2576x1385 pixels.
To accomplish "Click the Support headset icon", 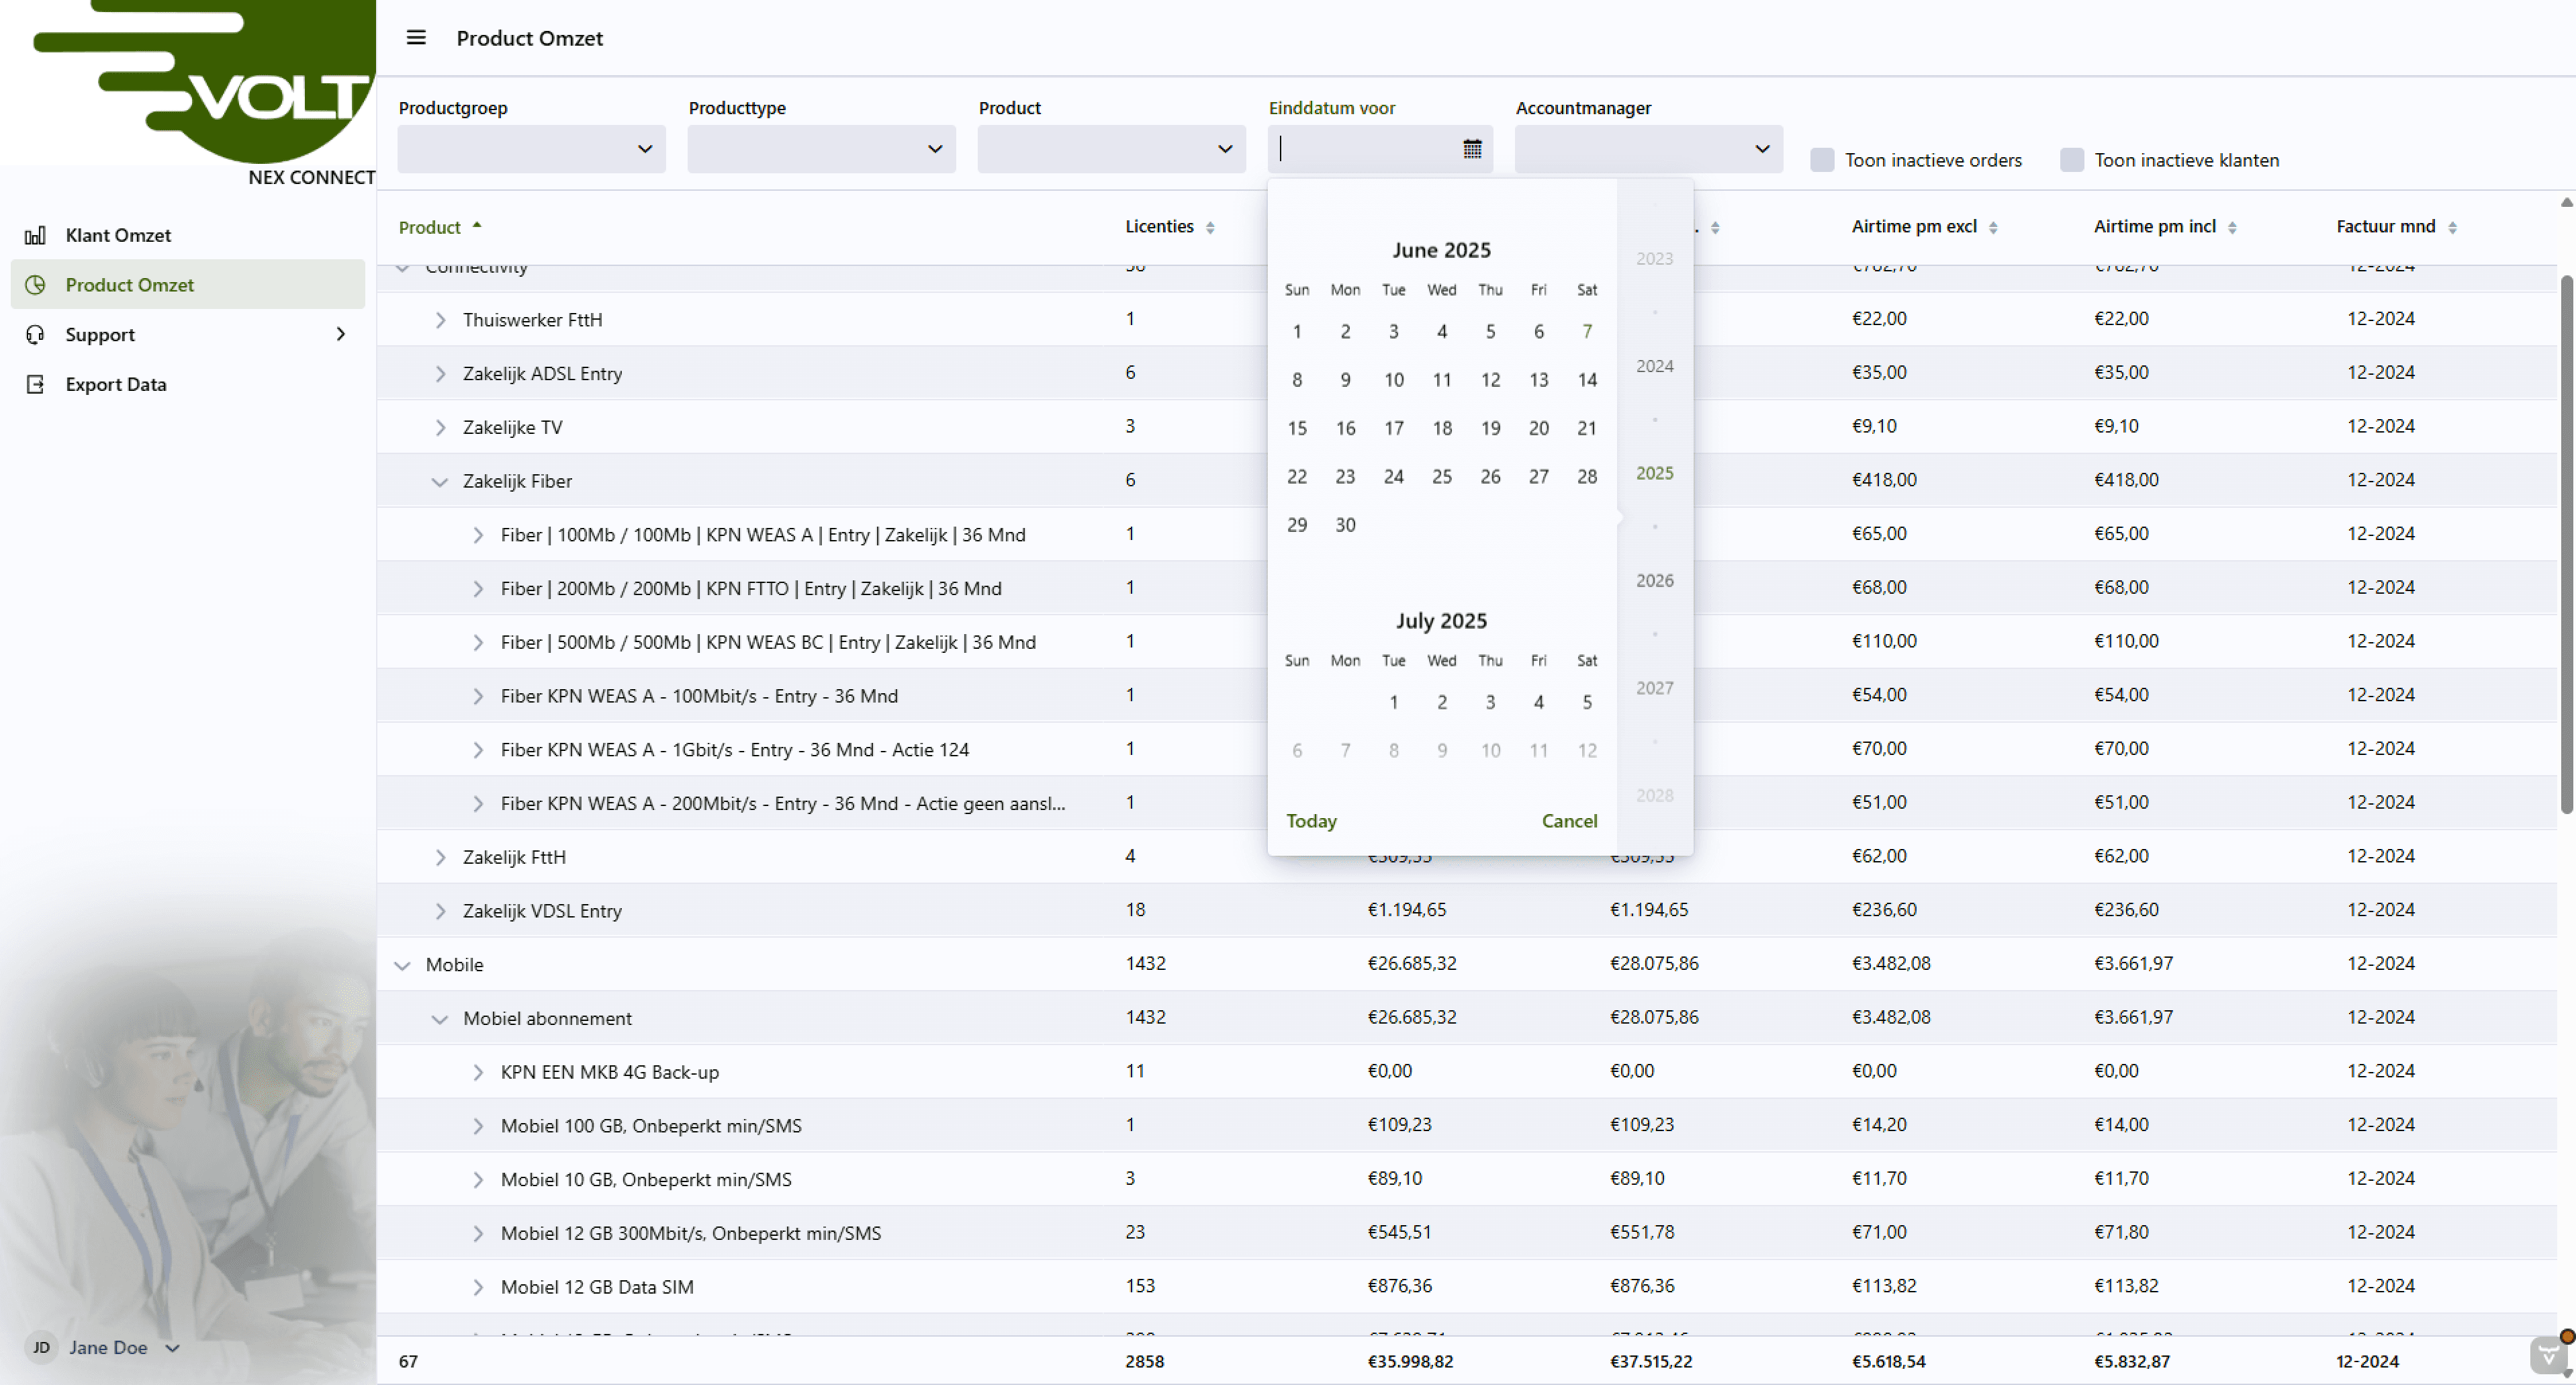I will pos(35,335).
